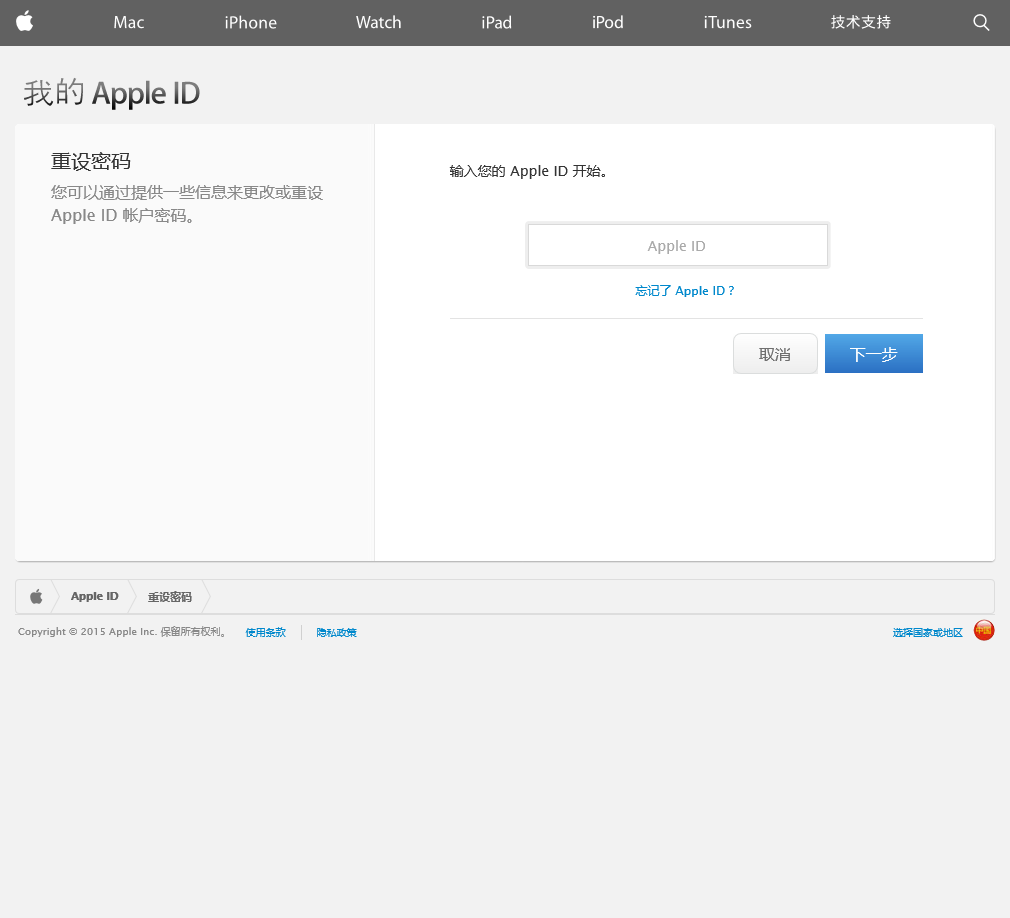
Task: Open the 隐私政策 privacy policy link
Action: (x=336, y=633)
